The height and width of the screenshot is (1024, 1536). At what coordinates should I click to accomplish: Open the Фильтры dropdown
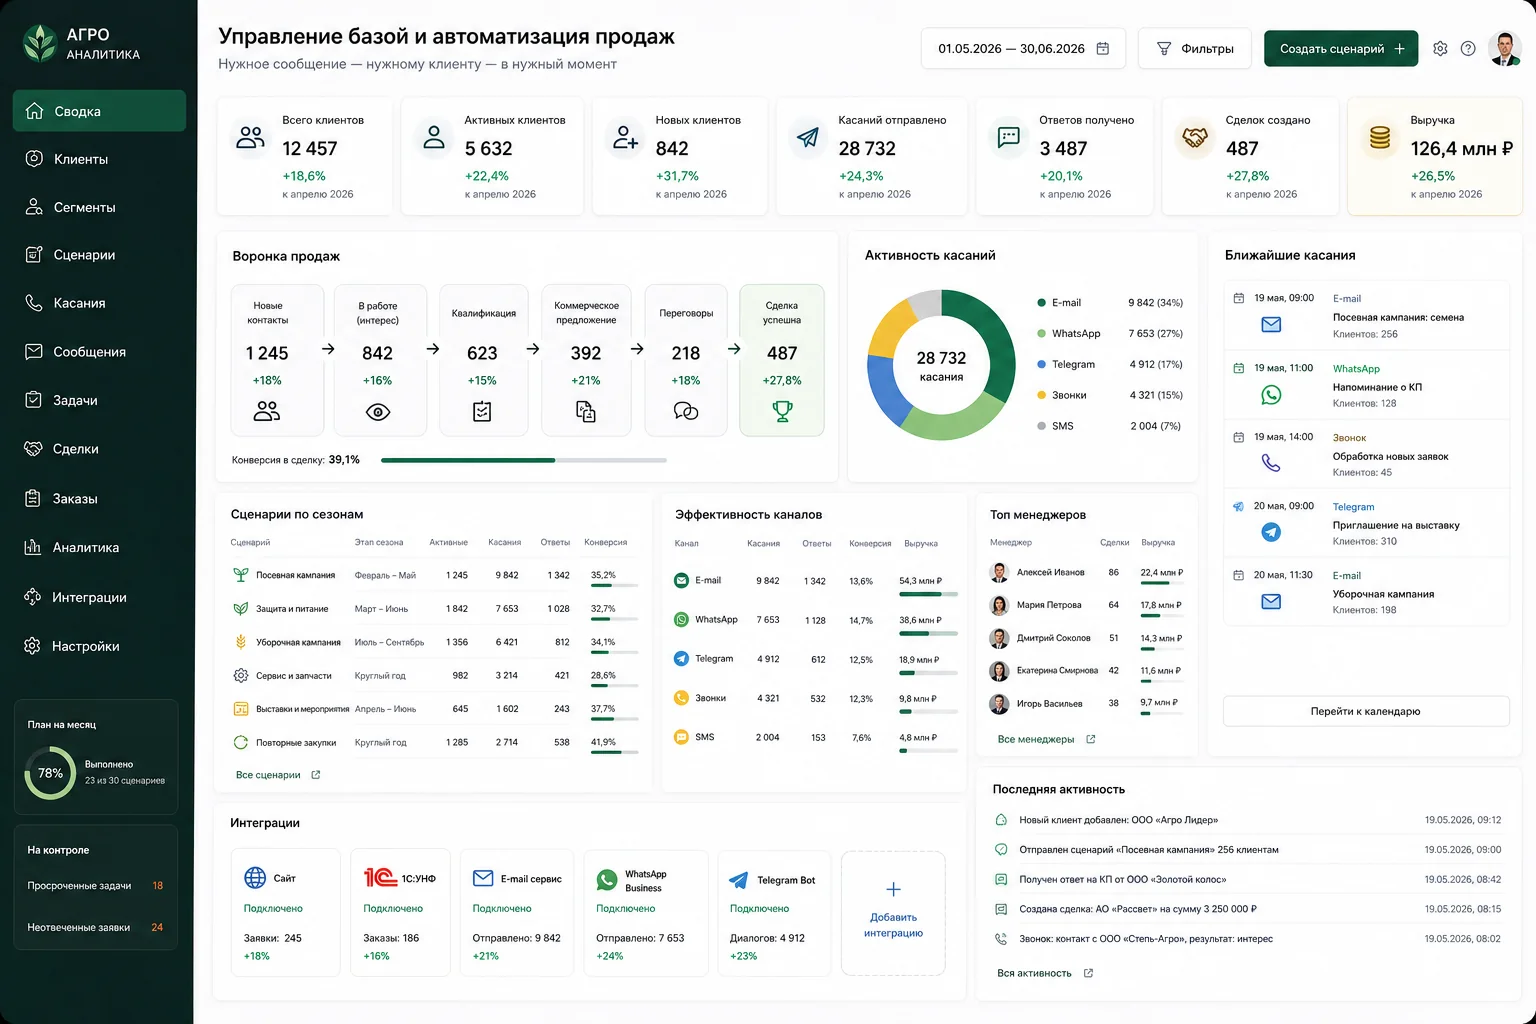coord(1195,48)
